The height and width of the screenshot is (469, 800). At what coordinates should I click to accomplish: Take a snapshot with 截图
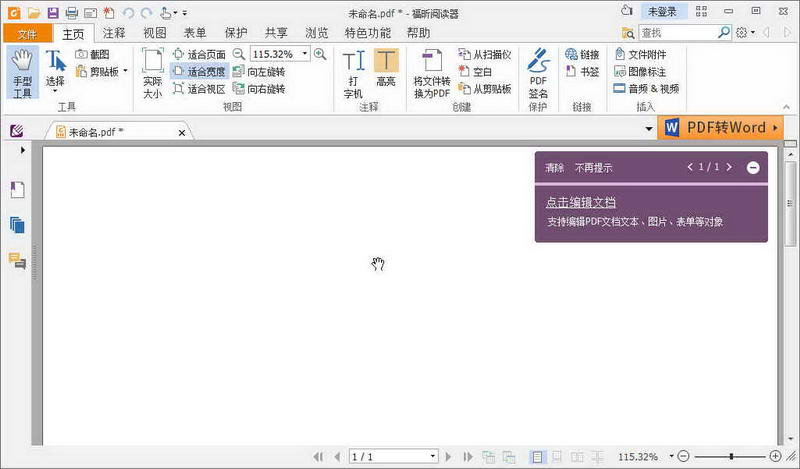pyautogui.click(x=92, y=54)
